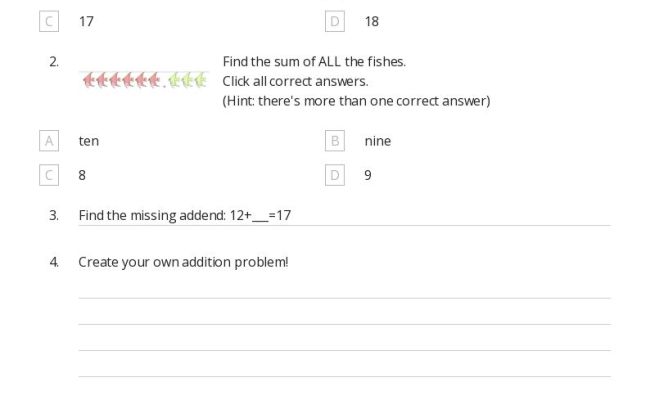Viewport: 650px width, 400px height.
Task: Click the green fishes in the image
Action: click(187, 80)
